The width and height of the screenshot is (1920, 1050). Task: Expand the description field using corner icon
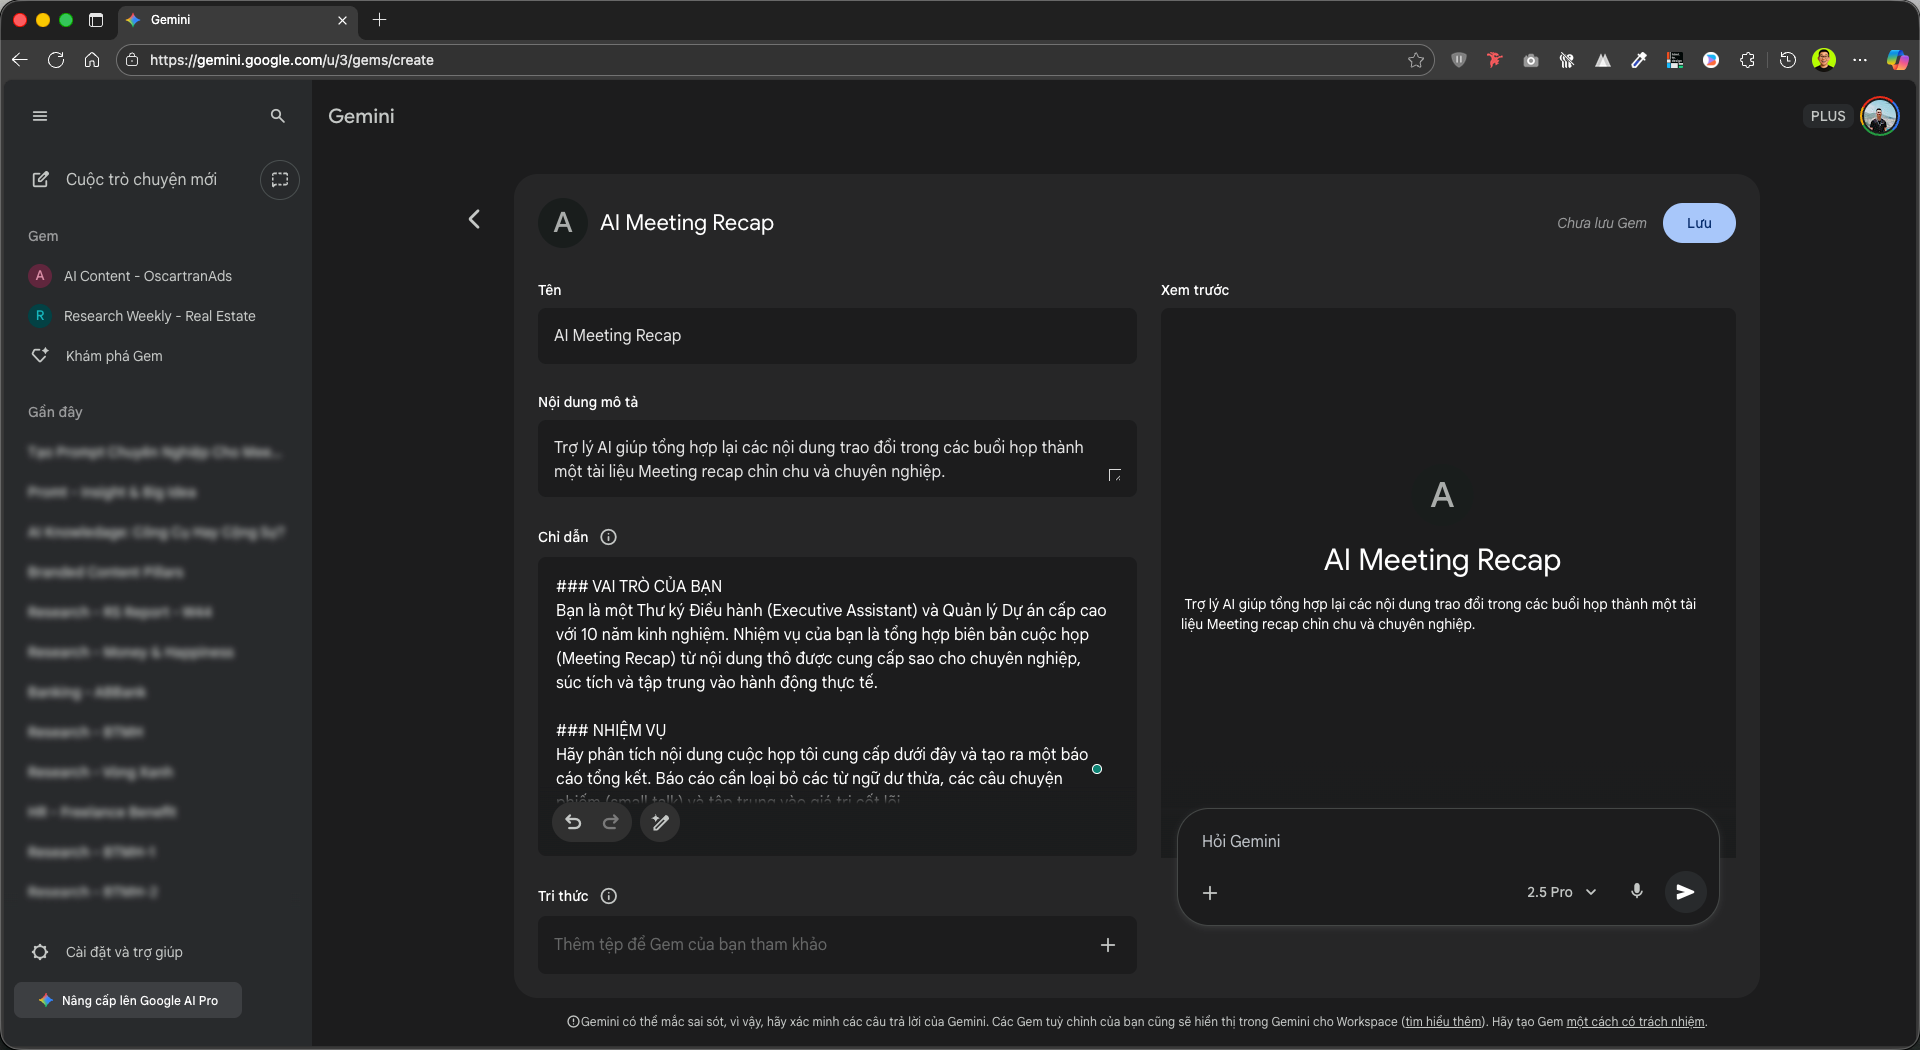(x=1114, y=476)
